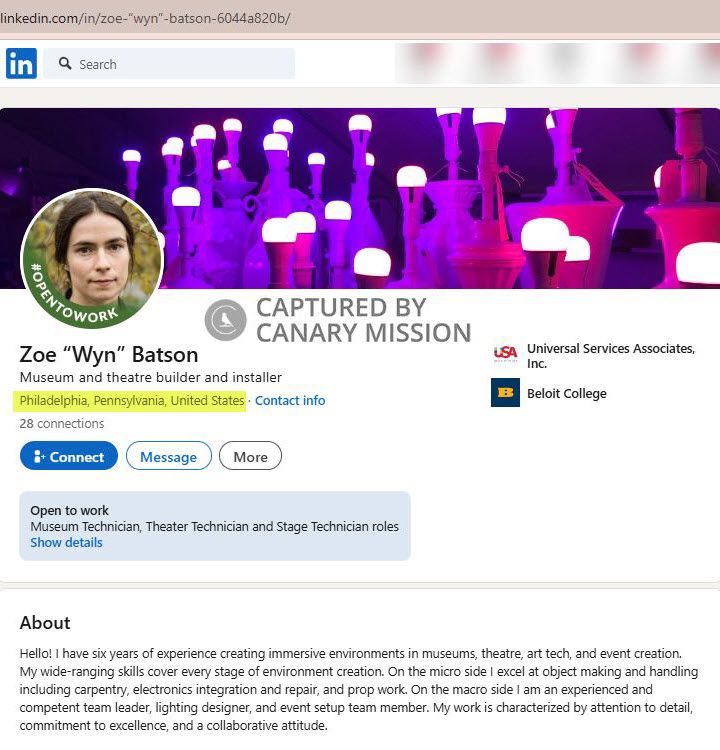Open the Beloit College text link

(x=566, y=393)
